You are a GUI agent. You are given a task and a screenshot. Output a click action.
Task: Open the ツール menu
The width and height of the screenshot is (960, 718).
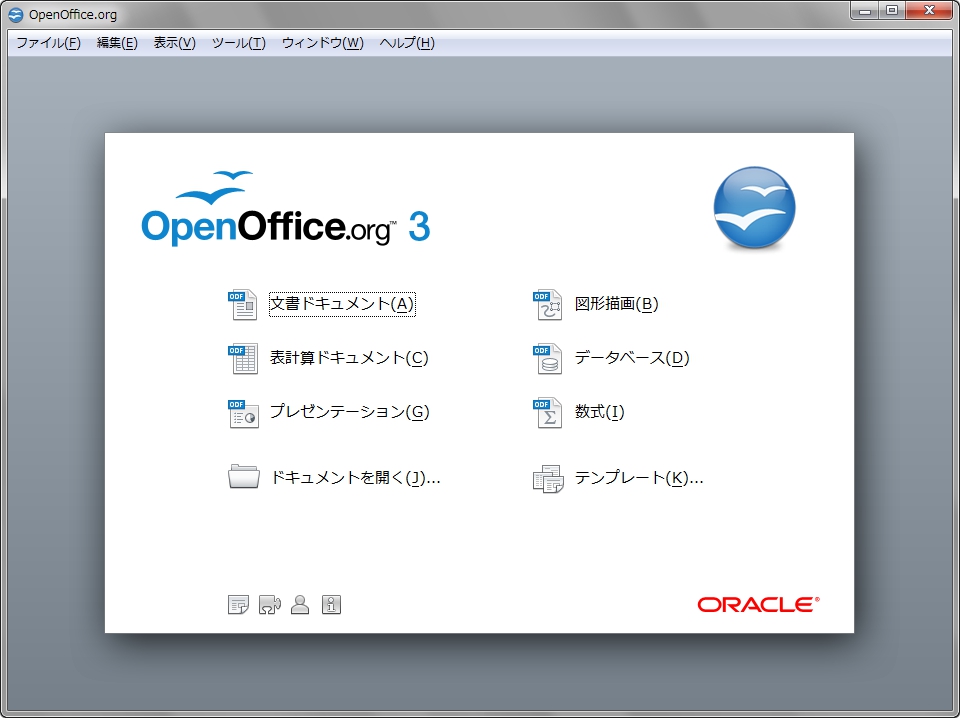238,43
